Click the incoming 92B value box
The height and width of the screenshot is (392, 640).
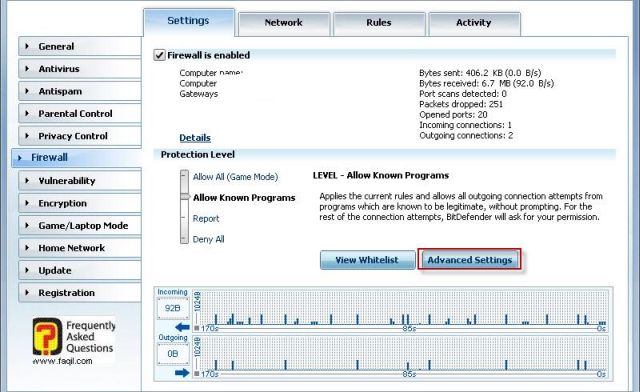point(173,308)
